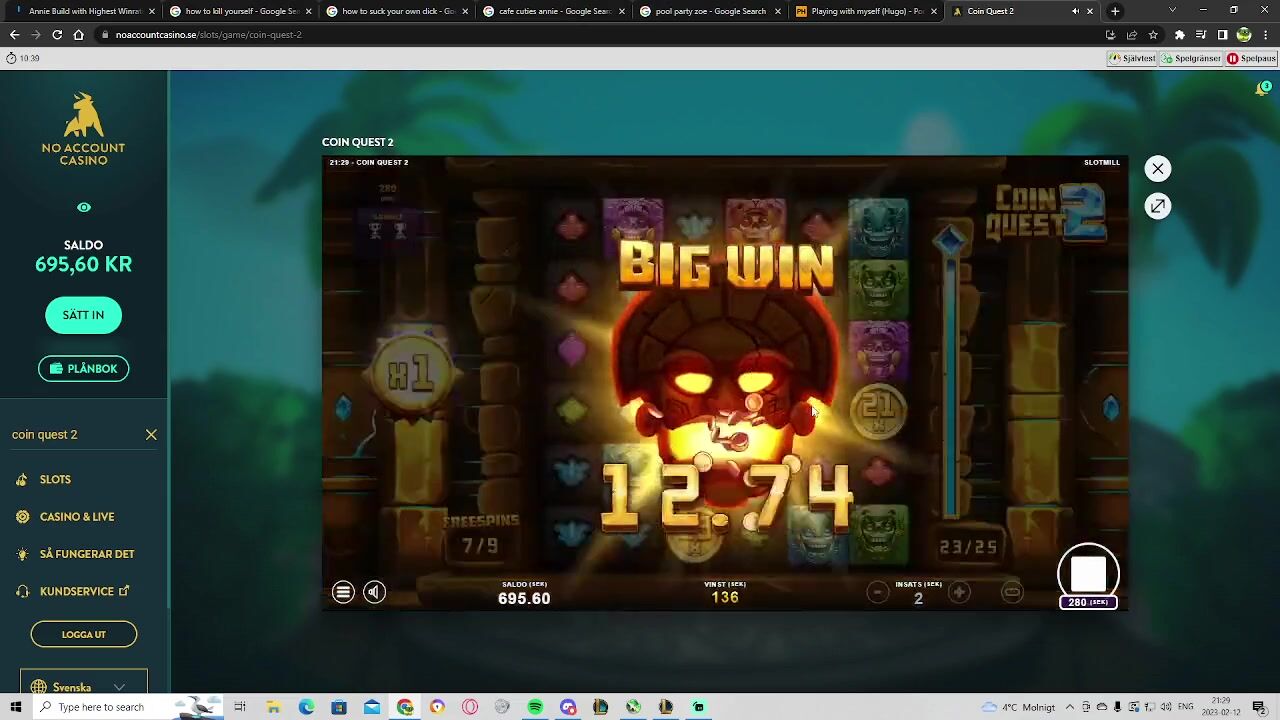Open the notifications bell
This screenshot has height=720, width=1280.
click(x=1262, y=89)
